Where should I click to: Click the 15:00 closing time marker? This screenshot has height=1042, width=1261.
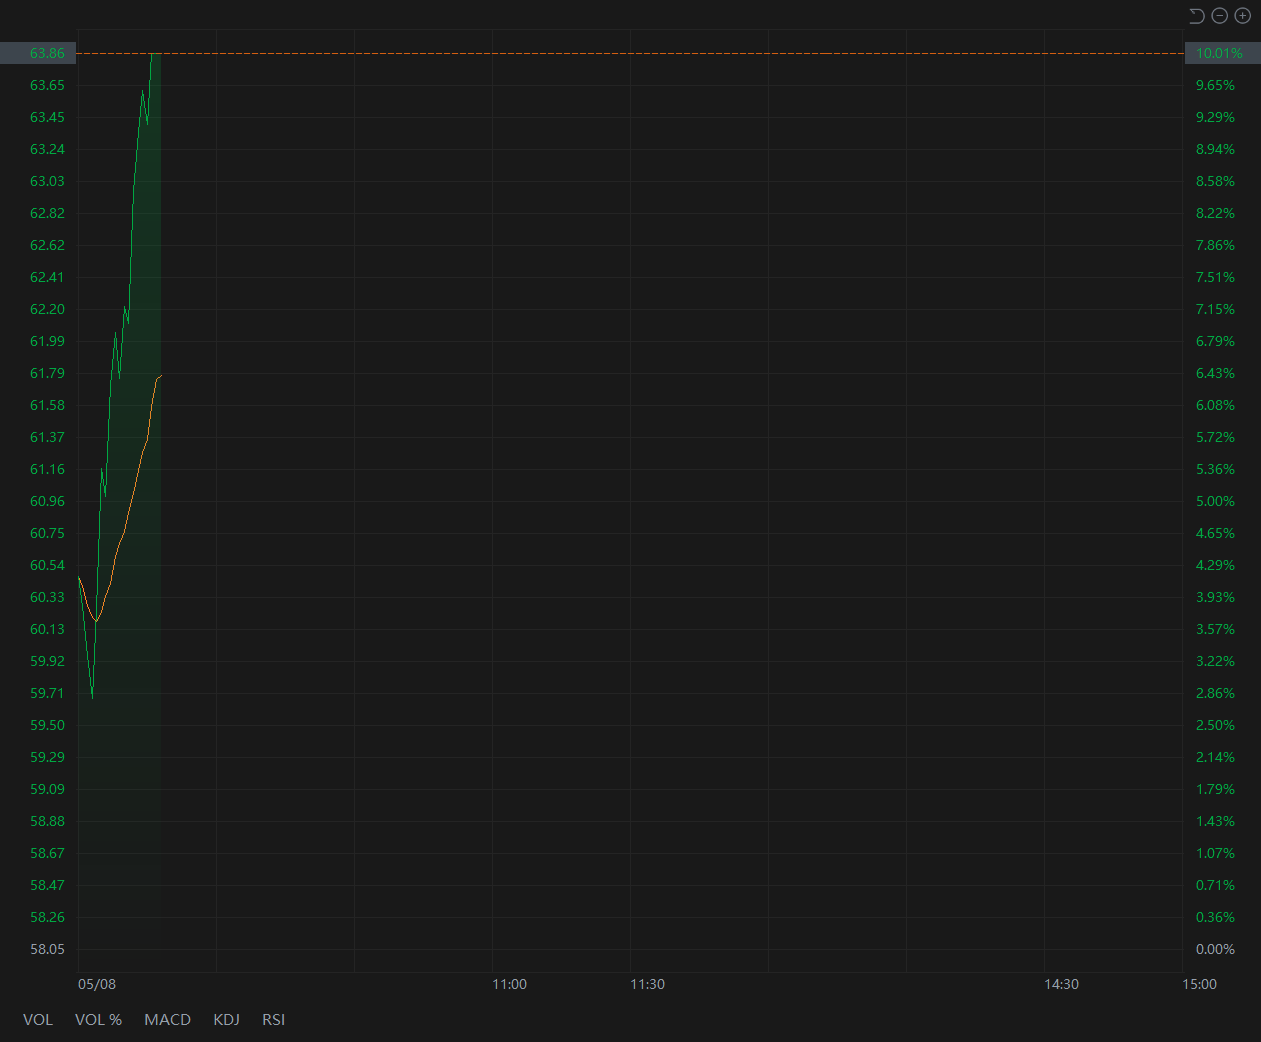pyautogui.click(x=1199, y=984)
